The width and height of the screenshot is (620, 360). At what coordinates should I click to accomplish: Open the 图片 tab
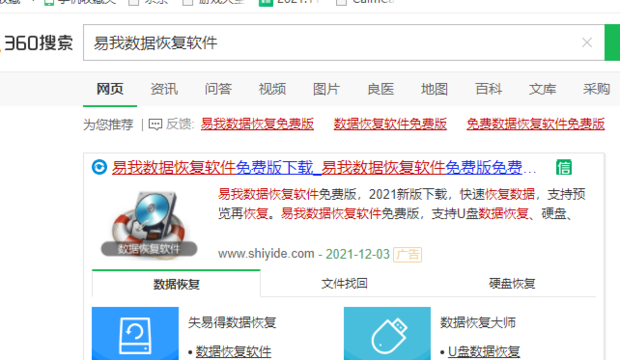(x=326, y=89)
